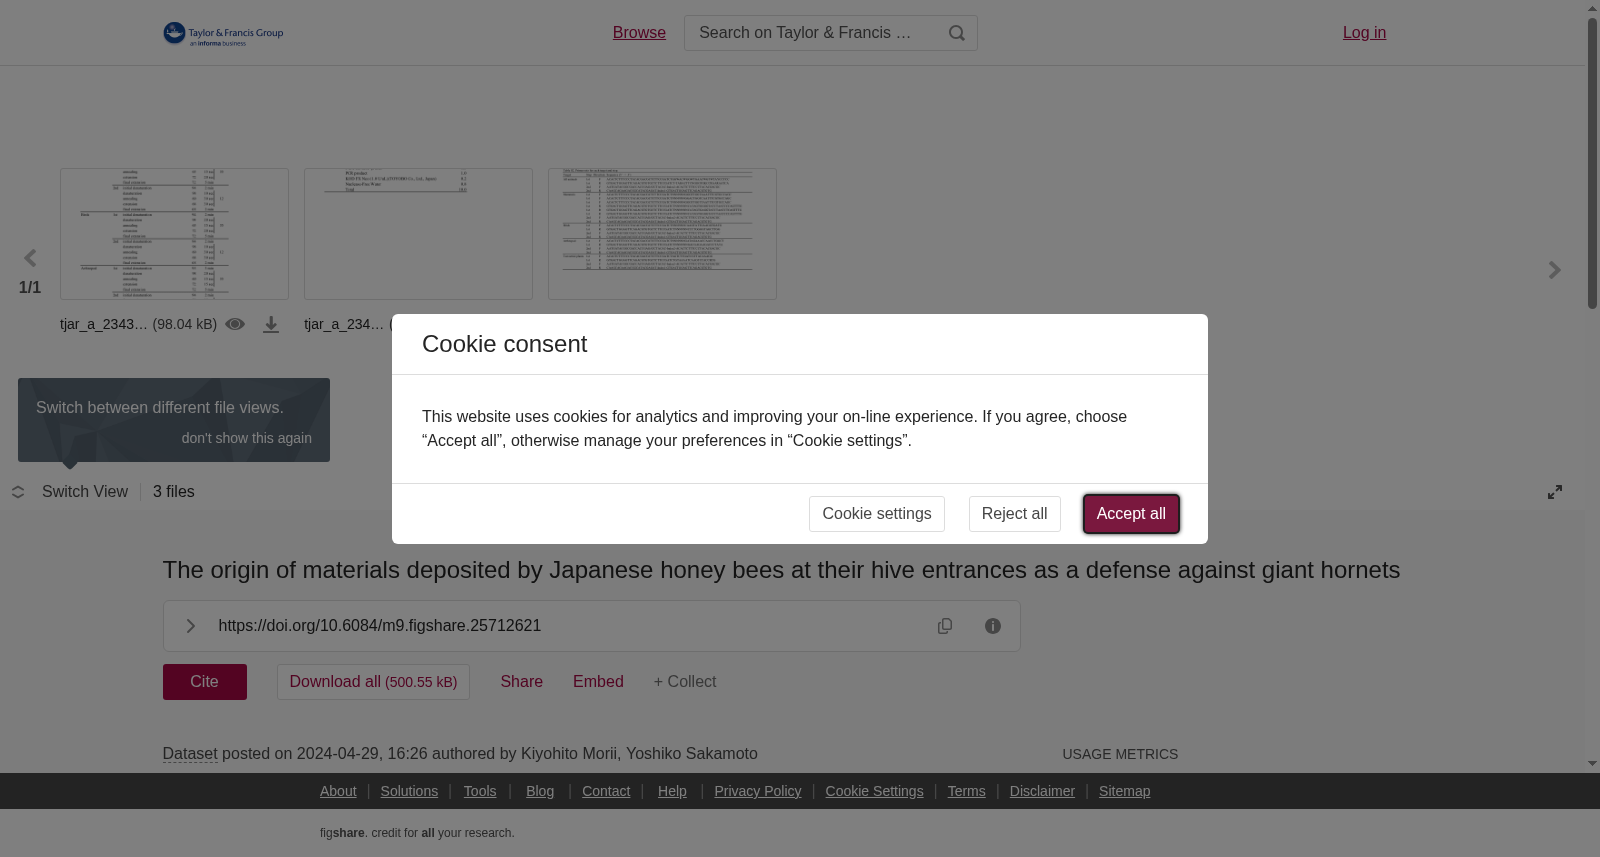The image size is (1600, 857).
Task: Click the page vertical scrollbar thumb
Action: coord(1592,163)
